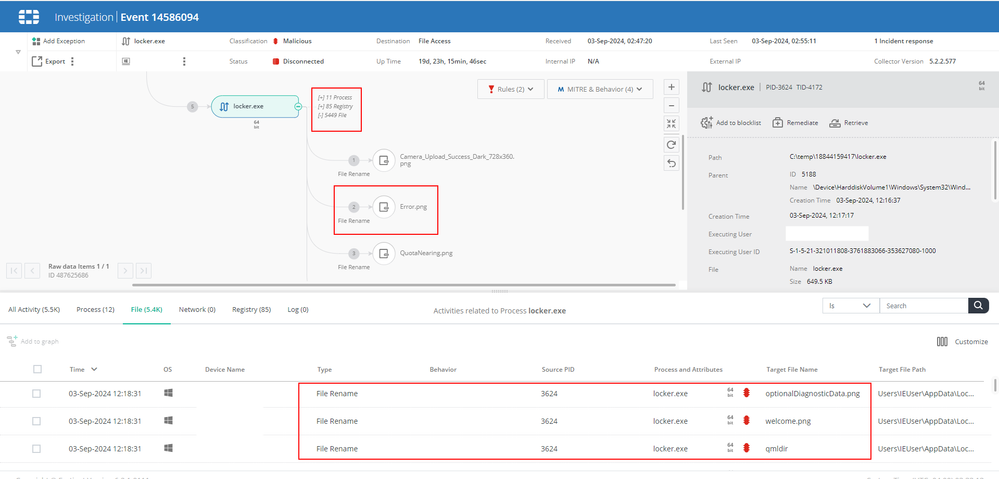Collapse the locker.exe node children

click(299, 106)
